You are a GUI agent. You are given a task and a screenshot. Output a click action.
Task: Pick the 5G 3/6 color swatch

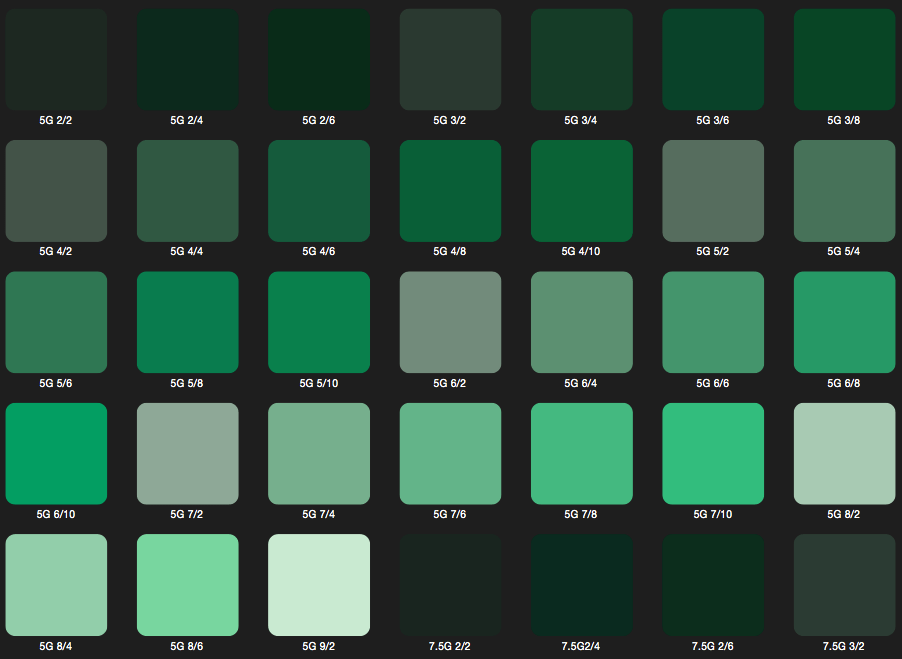713,59
